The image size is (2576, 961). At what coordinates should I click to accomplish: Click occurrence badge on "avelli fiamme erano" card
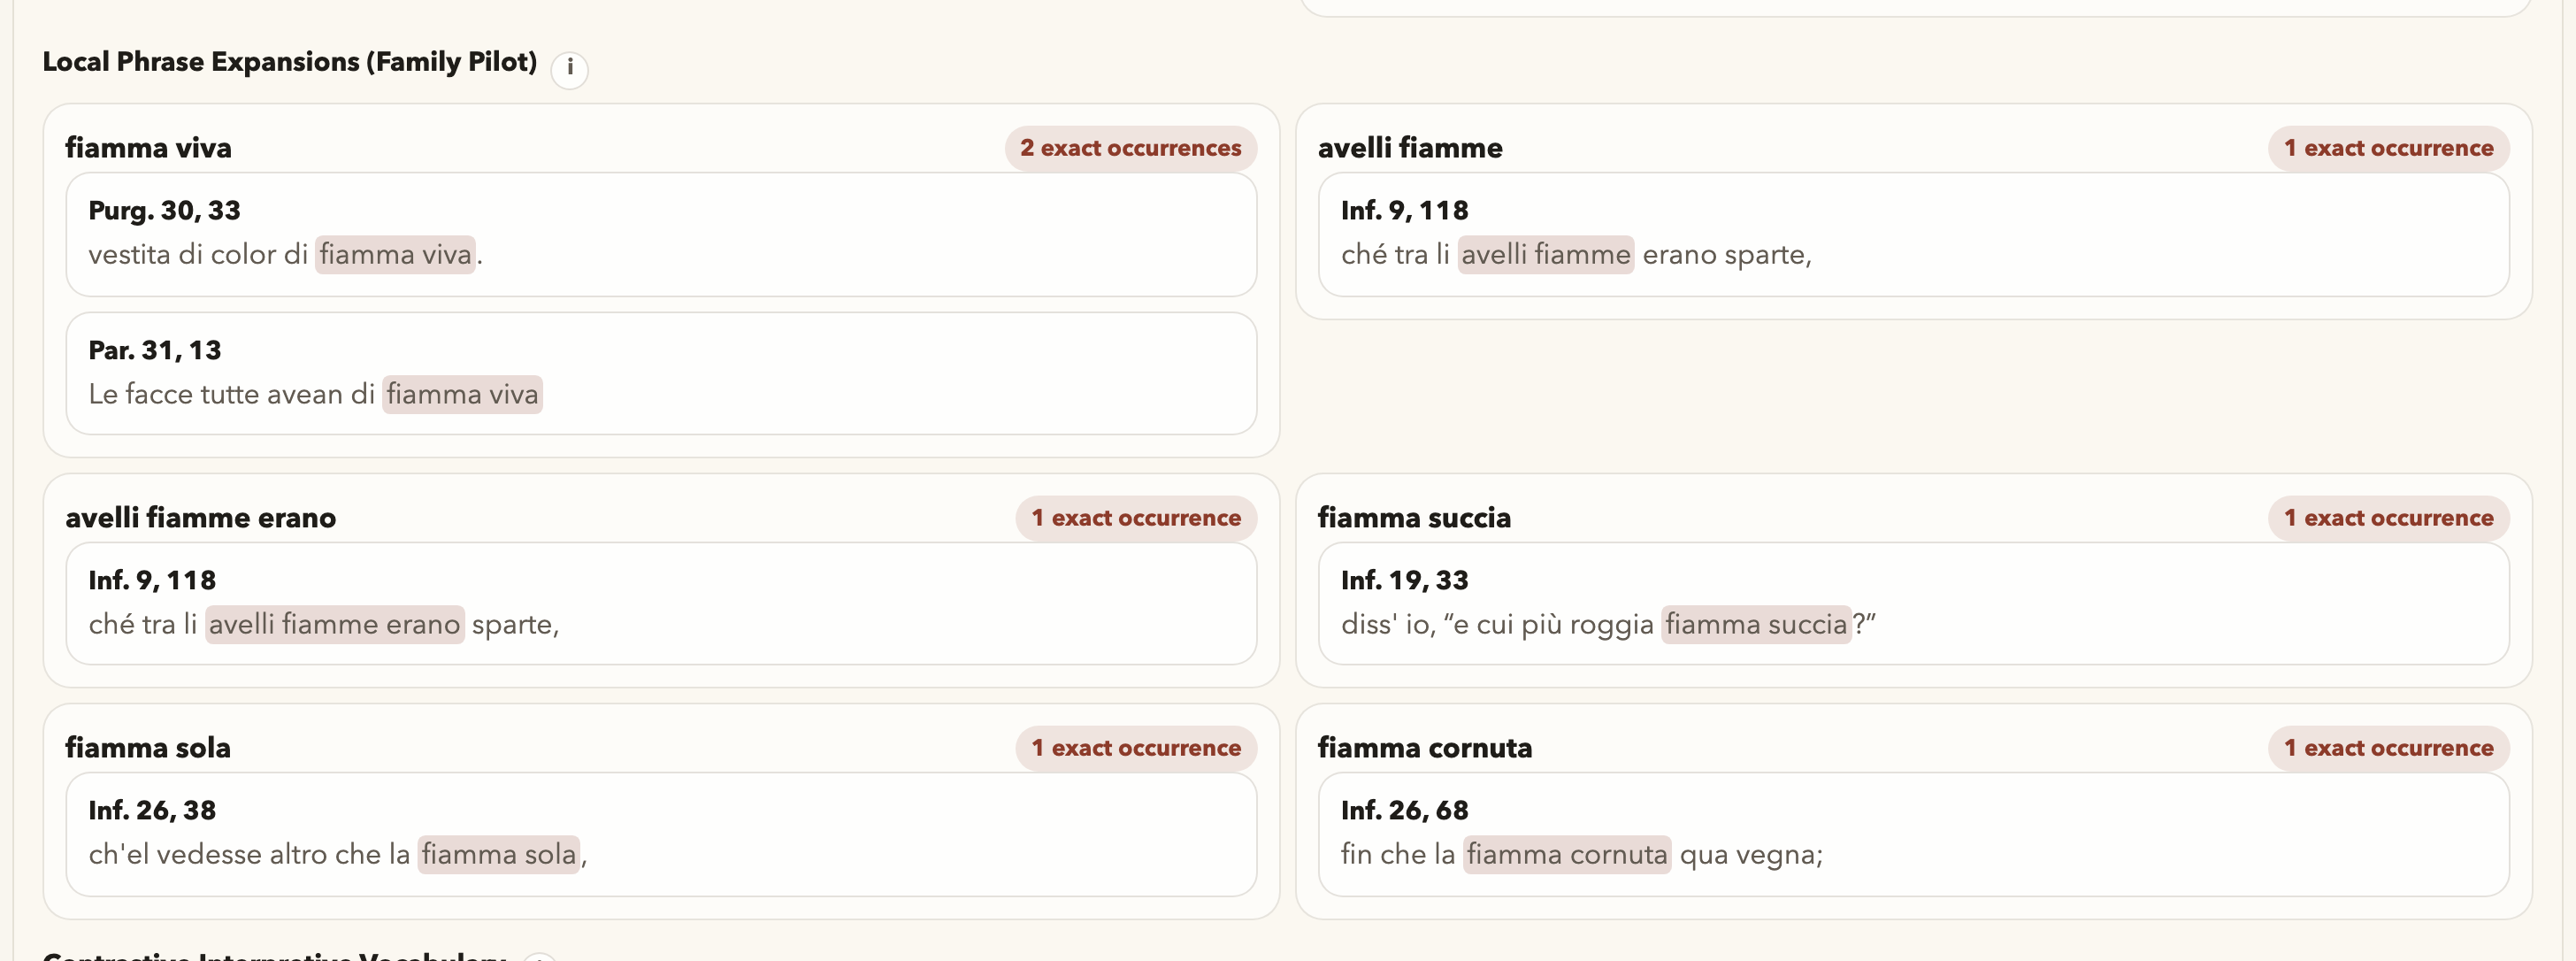pos(1136,518)
